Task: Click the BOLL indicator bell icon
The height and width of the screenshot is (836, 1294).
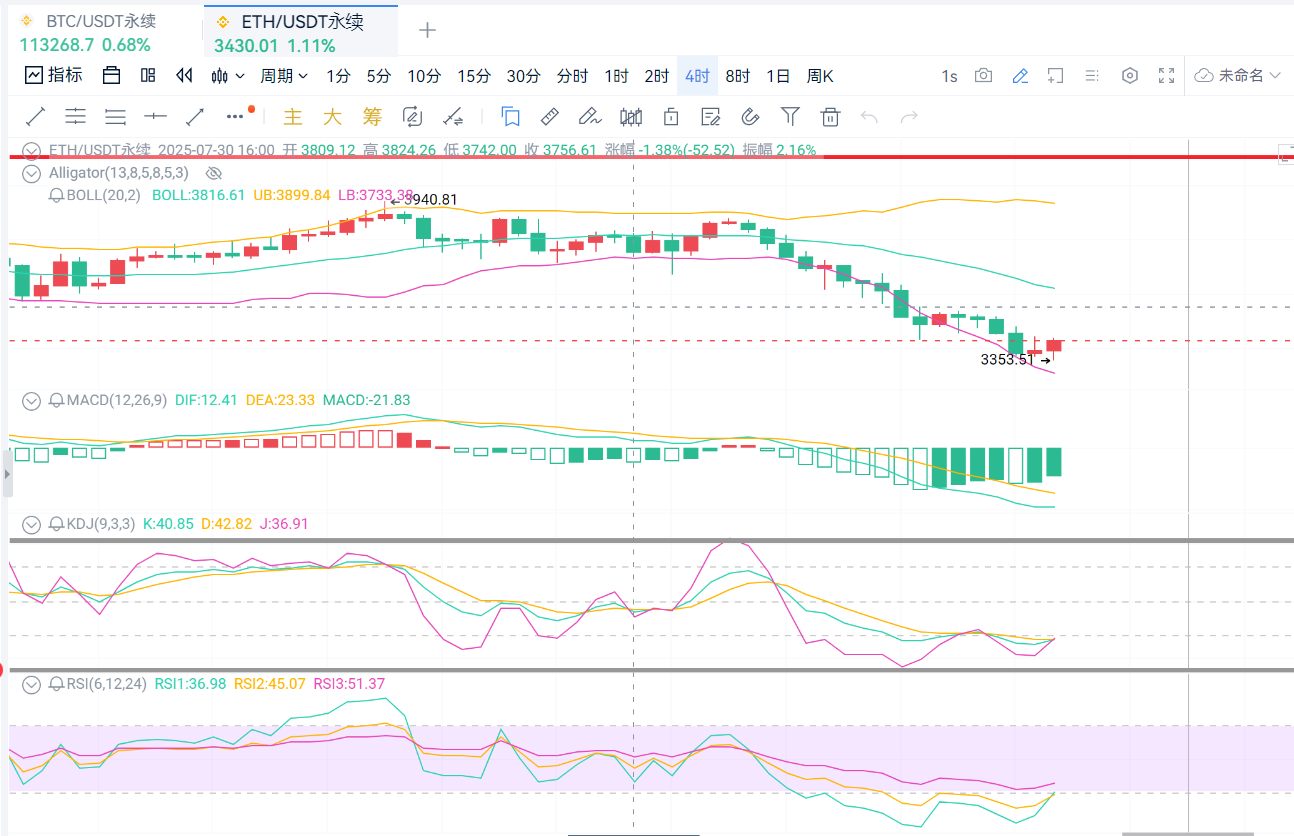Action: tap(57, 195)
